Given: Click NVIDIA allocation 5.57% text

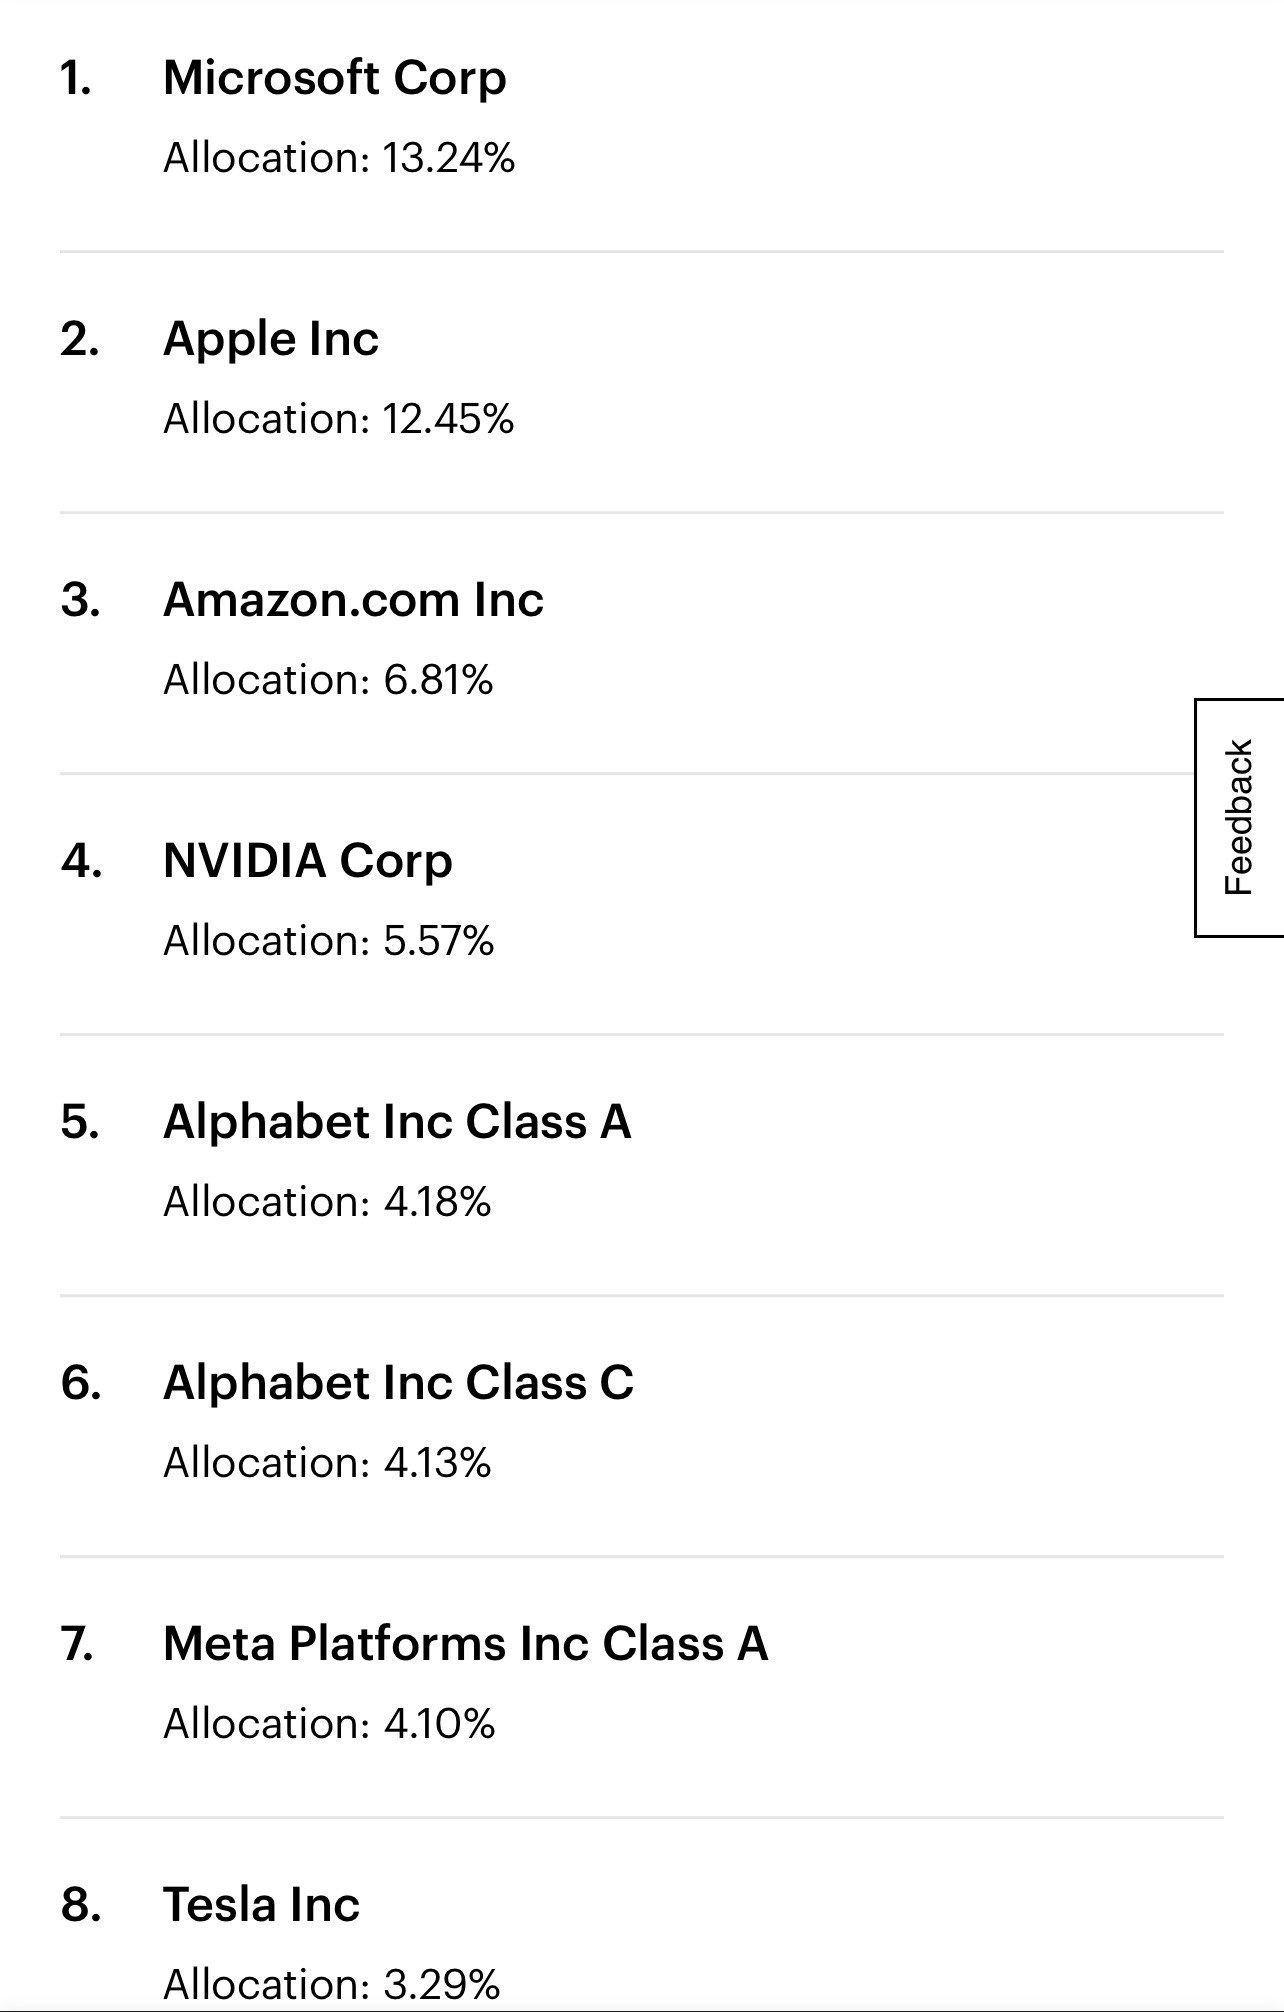Looking at the screenshot, I should coord(329,941).
